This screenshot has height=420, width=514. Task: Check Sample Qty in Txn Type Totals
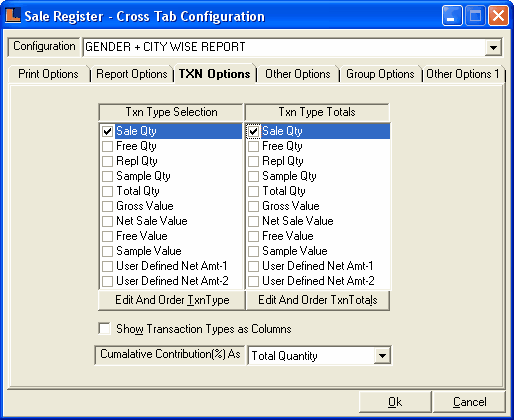tap(253, 176)
